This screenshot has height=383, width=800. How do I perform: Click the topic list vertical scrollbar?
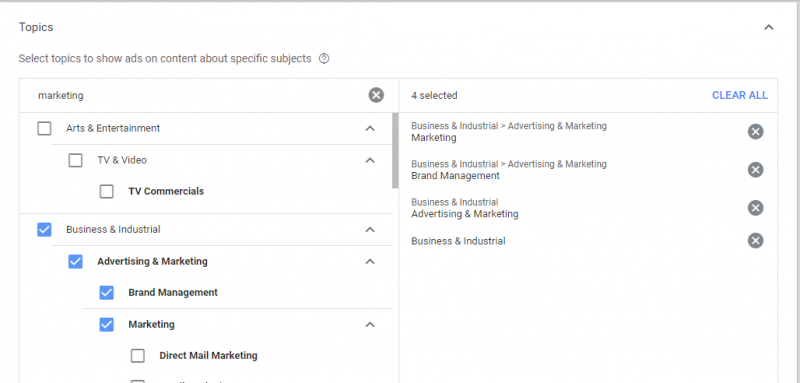click(x=395, y=150)
